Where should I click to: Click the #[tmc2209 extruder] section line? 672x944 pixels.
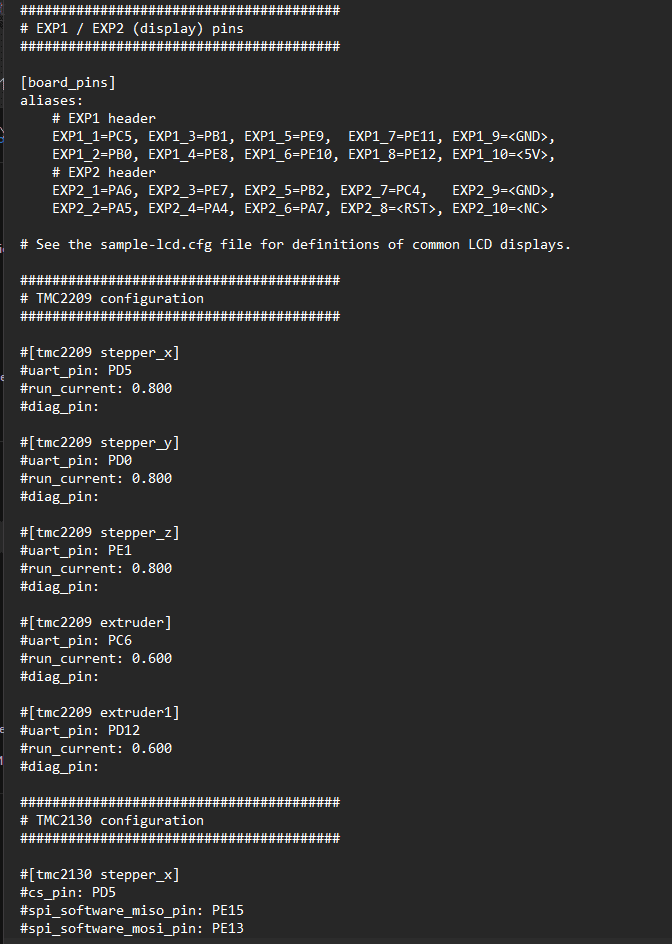click(x=96, y=623)
